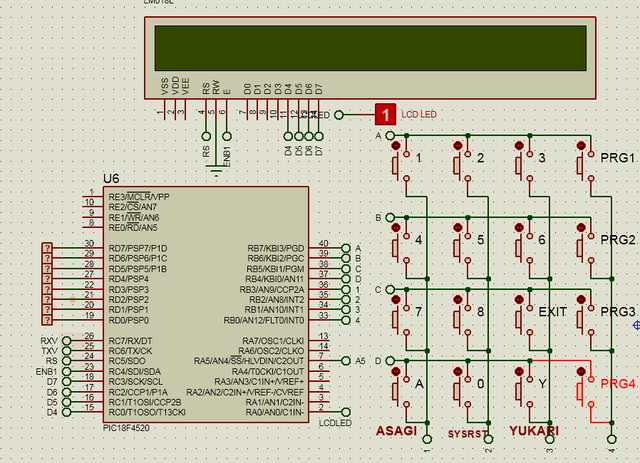Screen dimensions: 640x463
Task: Select the YUKARI text label
Action: 534,431
